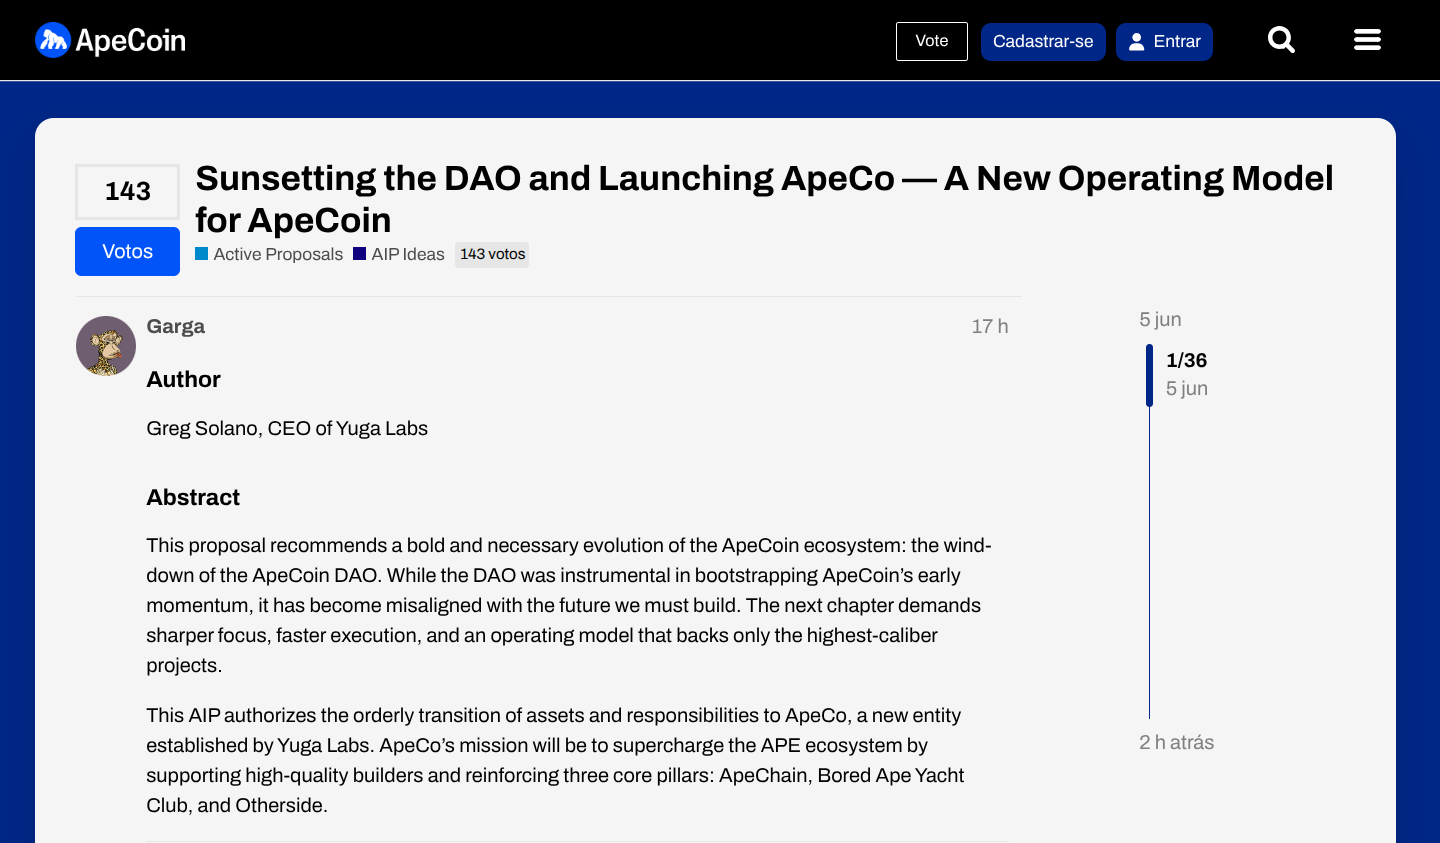Click the Entrar login button

click(1164, 42)
